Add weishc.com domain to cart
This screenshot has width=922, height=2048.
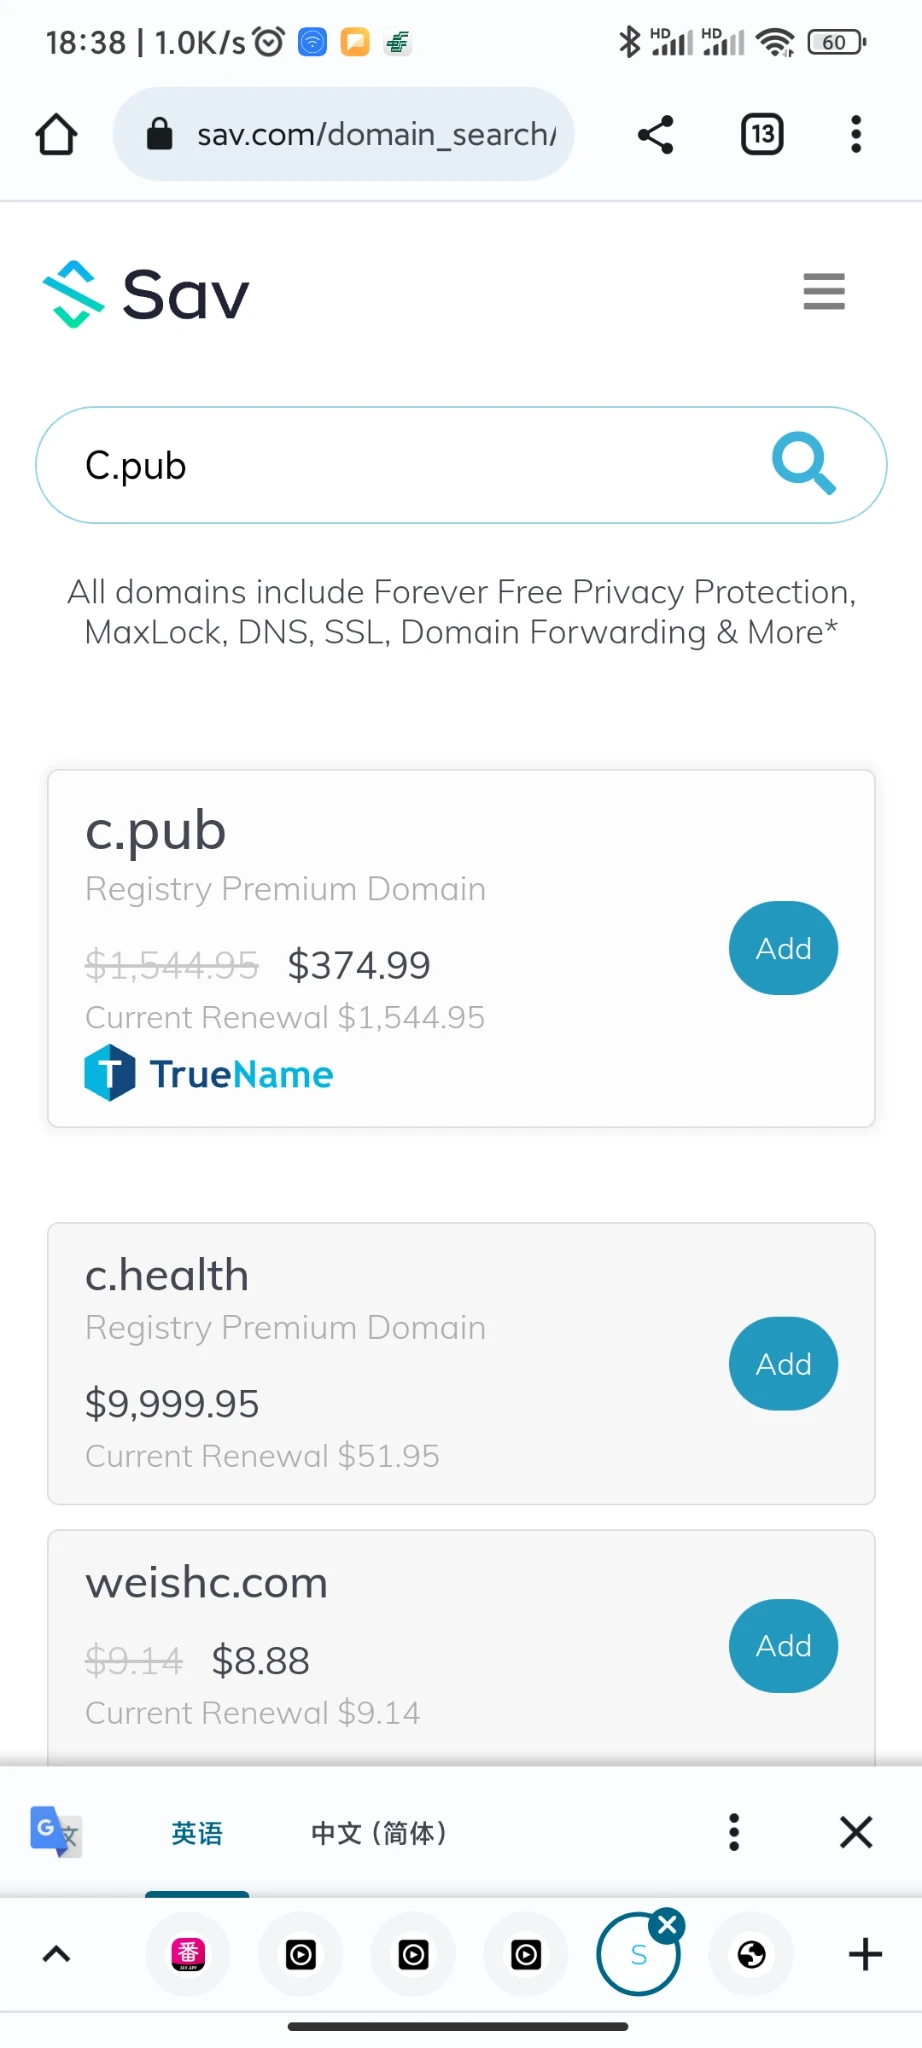(783, 1646)
